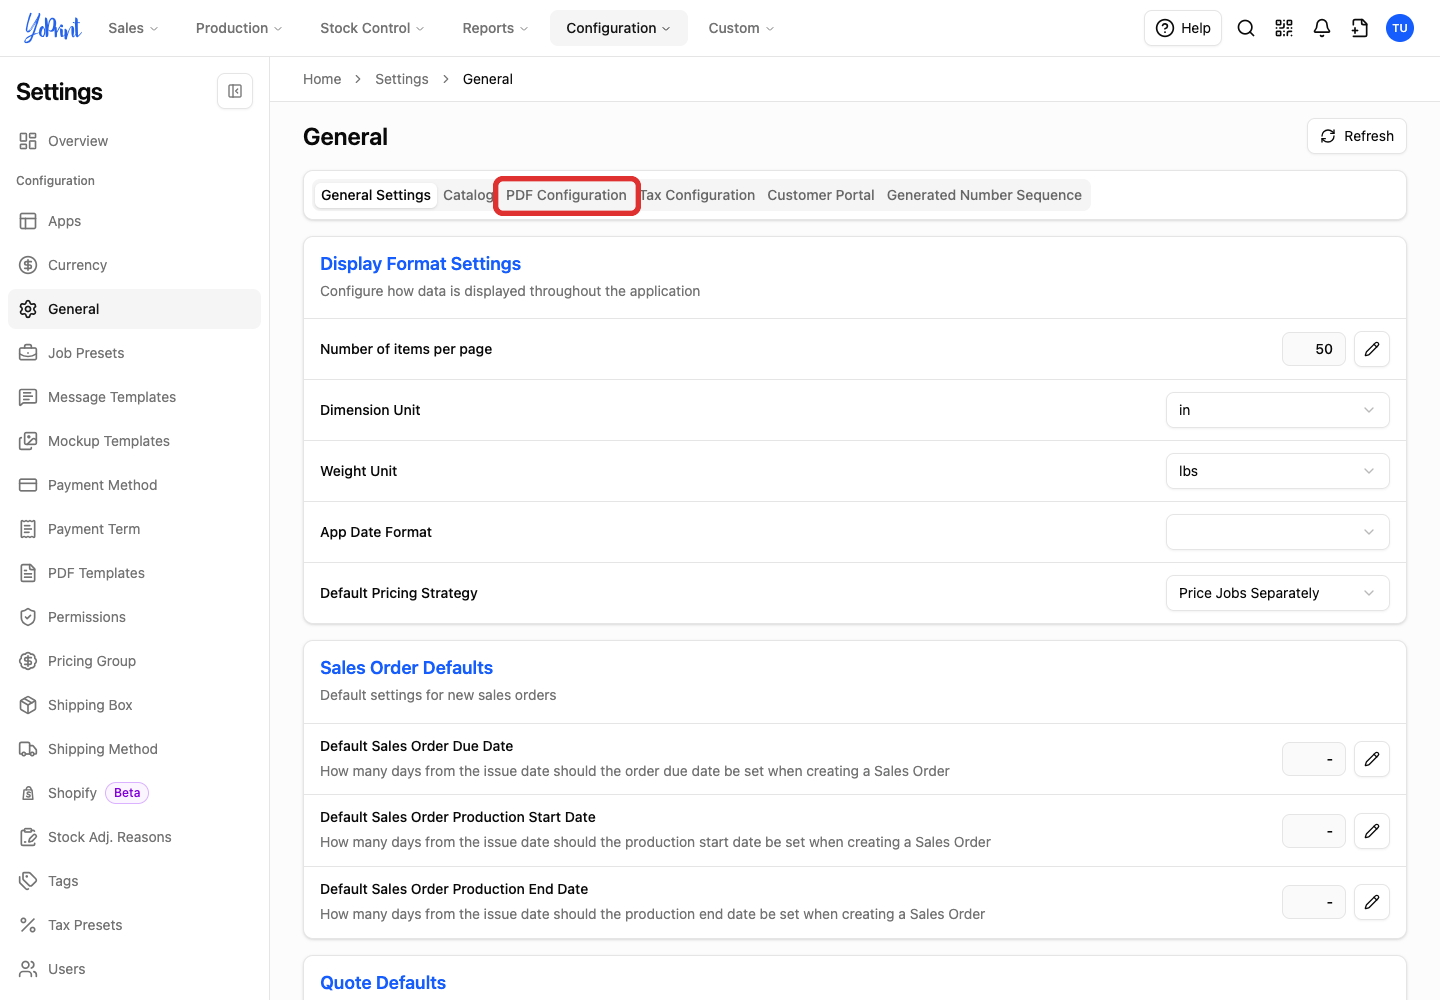The image size is (1440, 1000).
Task: Open Permissions settings
Action: pyautogui.click(x=134, y=617)
